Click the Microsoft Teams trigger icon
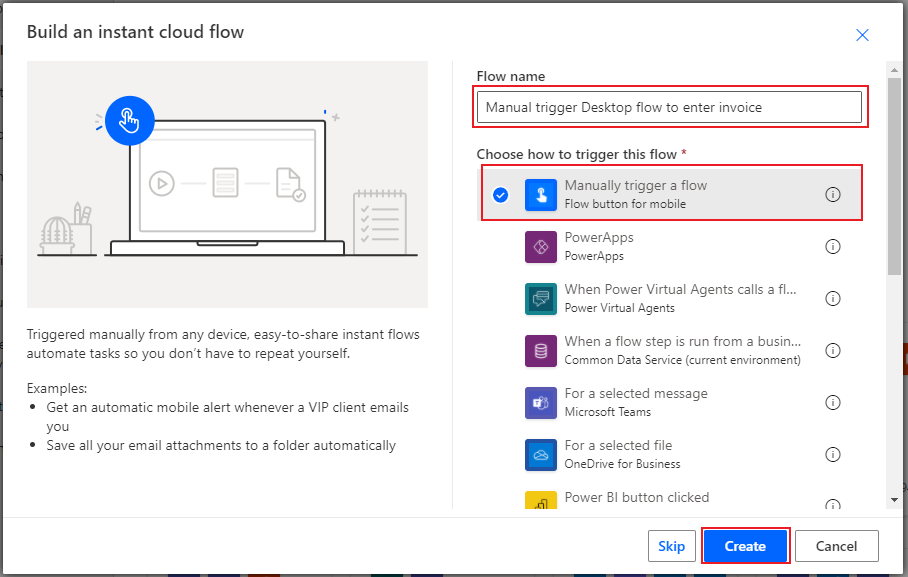 (x=541, y=403)
